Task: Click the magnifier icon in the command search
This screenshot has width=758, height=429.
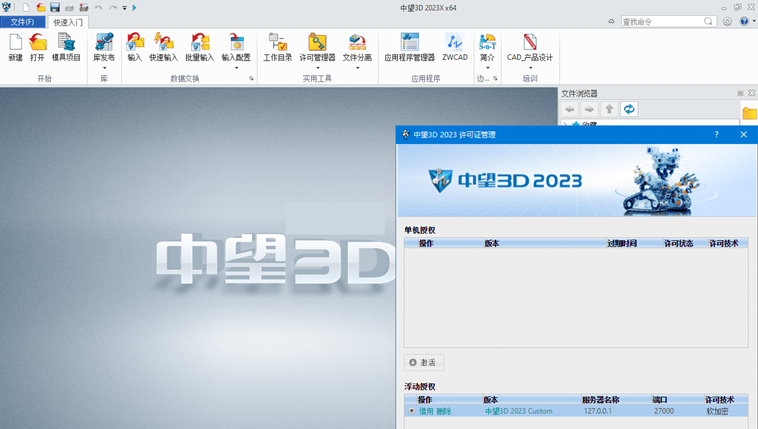Action: [708, 21]
